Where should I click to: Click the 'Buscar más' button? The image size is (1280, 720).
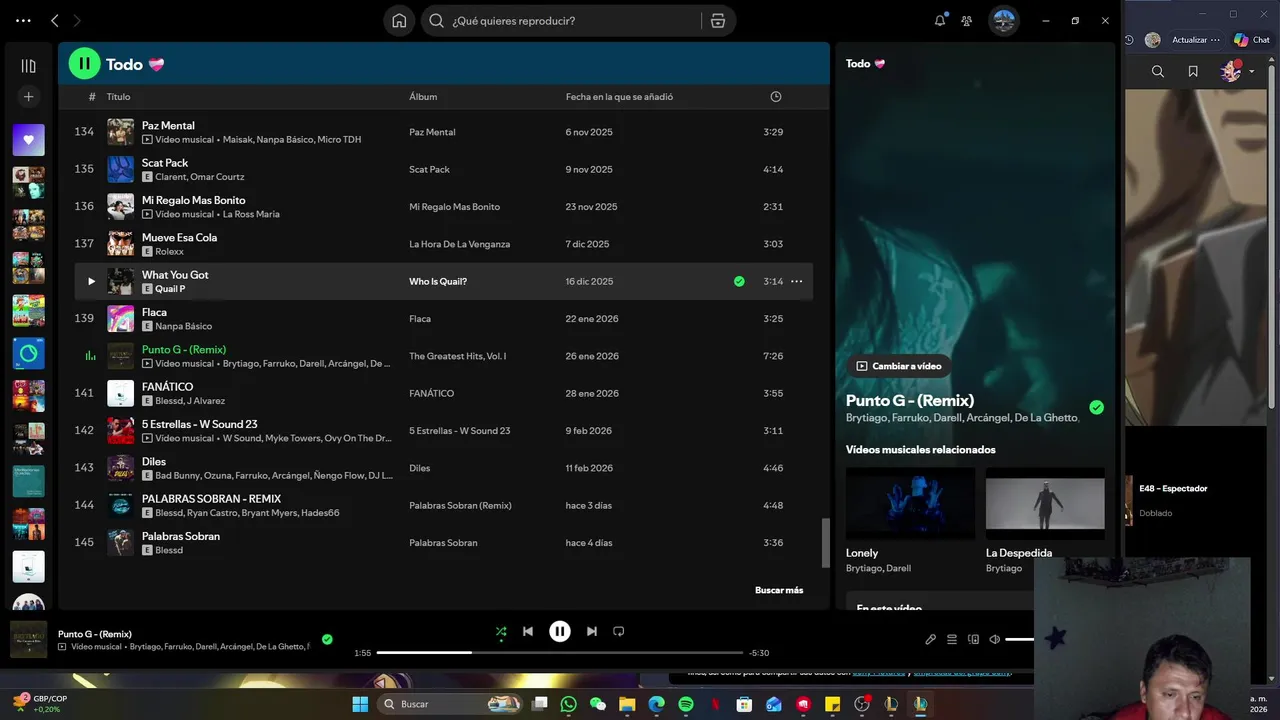779,590
